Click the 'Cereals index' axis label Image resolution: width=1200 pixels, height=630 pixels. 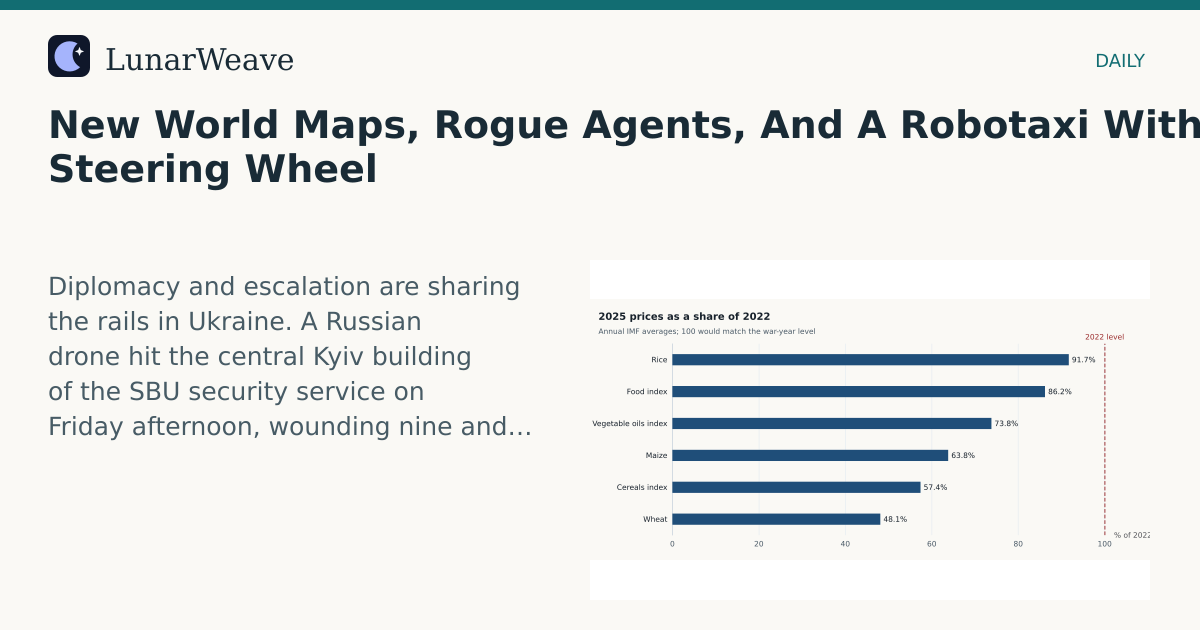(x=642, y=488)
